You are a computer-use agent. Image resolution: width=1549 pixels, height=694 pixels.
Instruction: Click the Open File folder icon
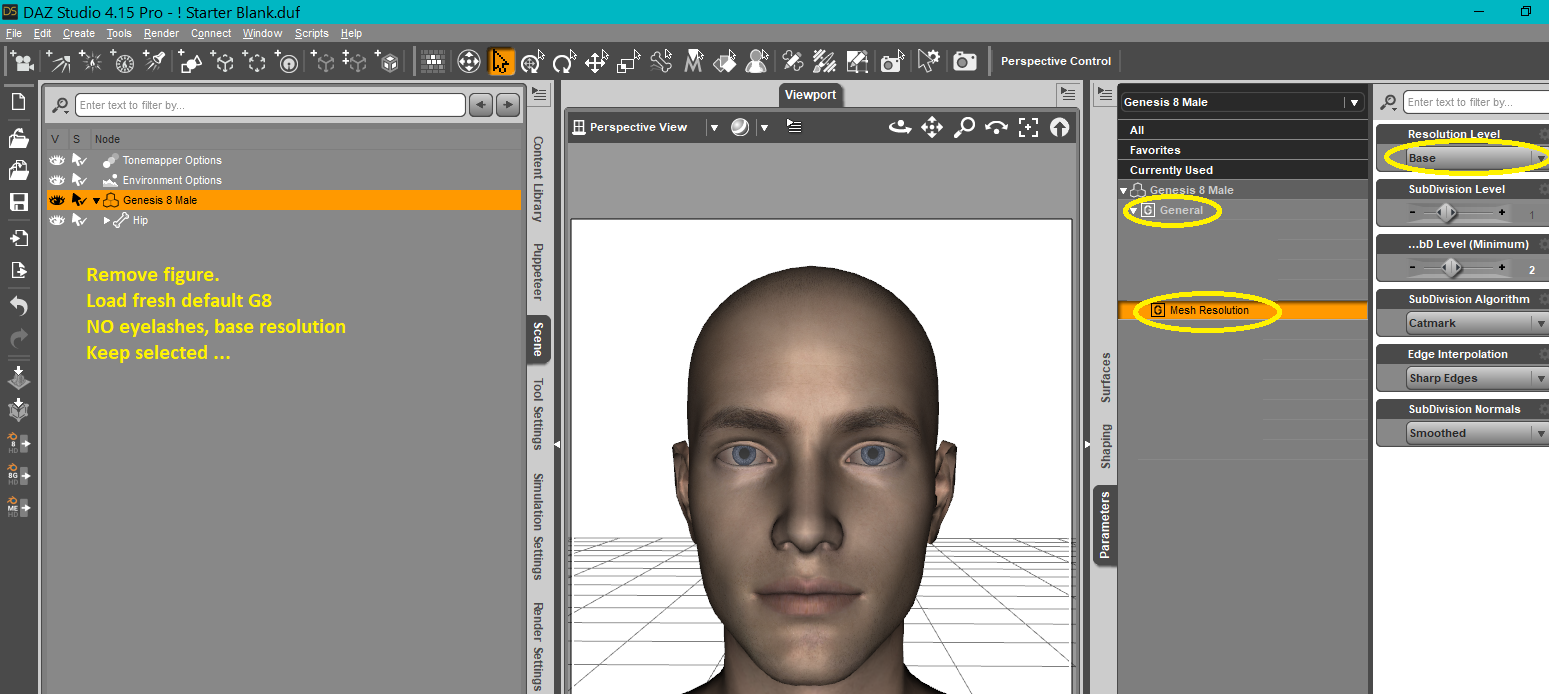(18, 137)
